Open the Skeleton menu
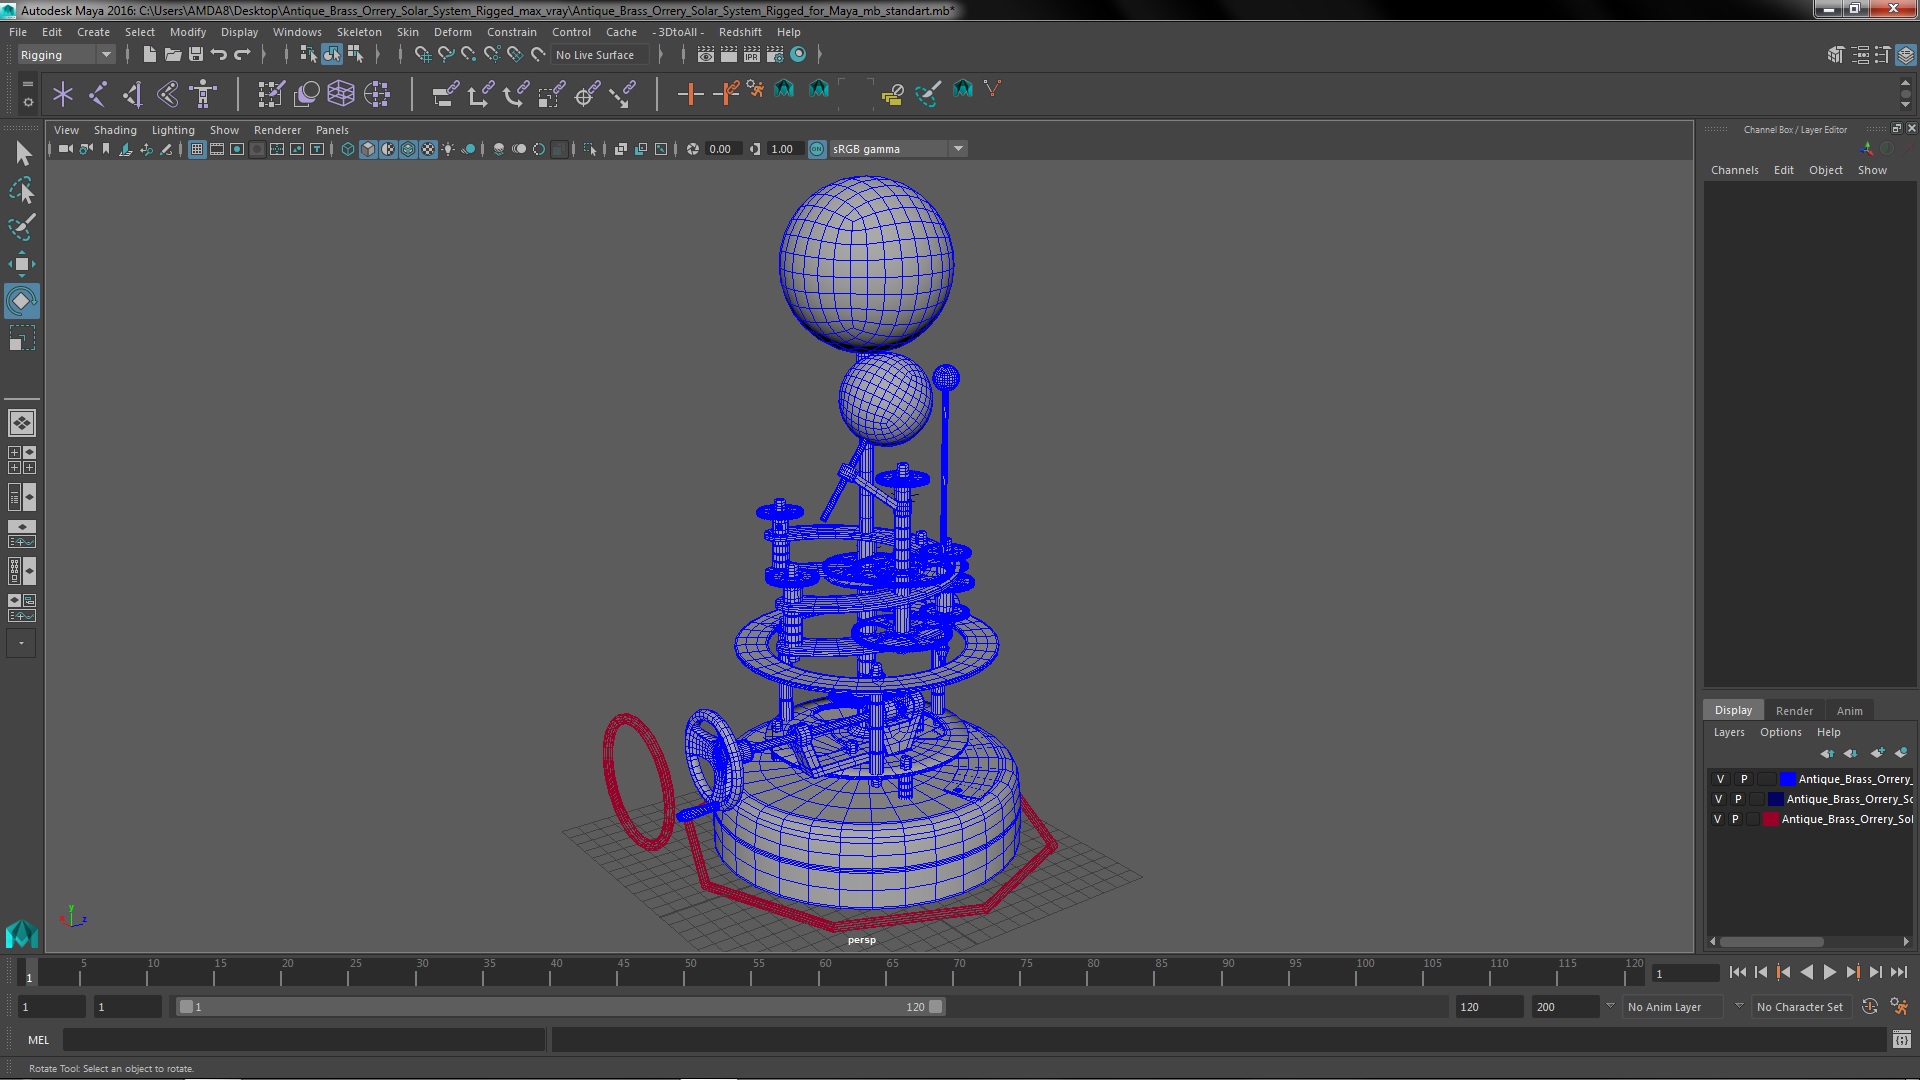1920x1080 pixels. [x=359, y=32]
